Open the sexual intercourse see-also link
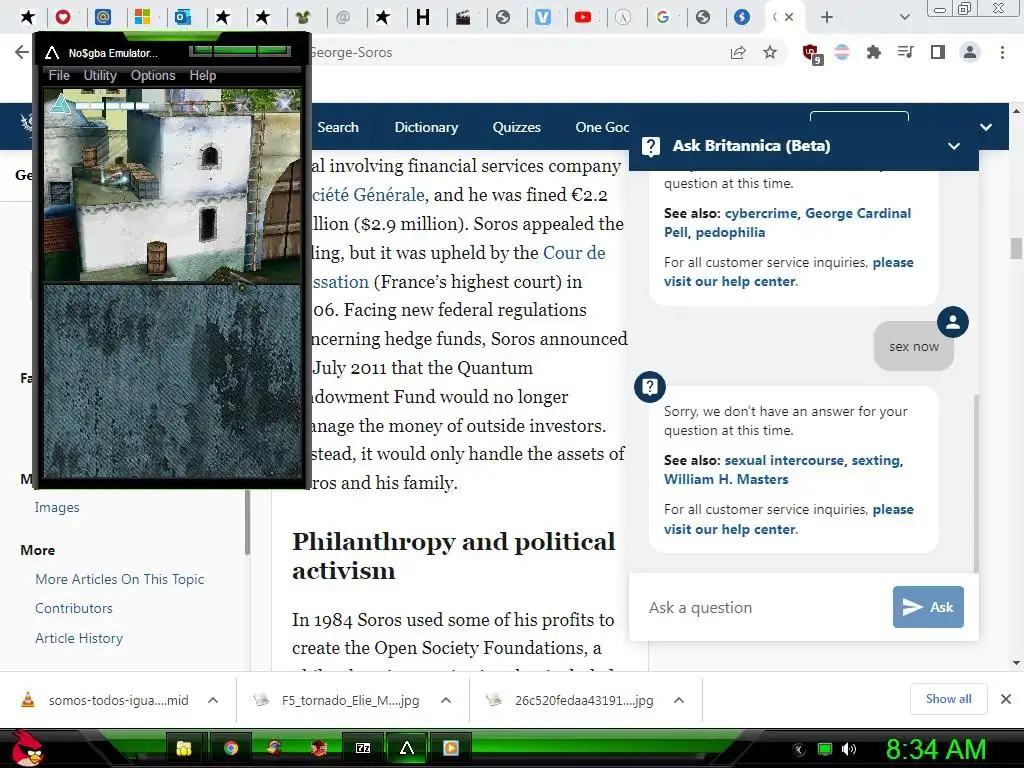Viewport: 1024px width, 768px height. pyautogui.click(x=784, y=460)
